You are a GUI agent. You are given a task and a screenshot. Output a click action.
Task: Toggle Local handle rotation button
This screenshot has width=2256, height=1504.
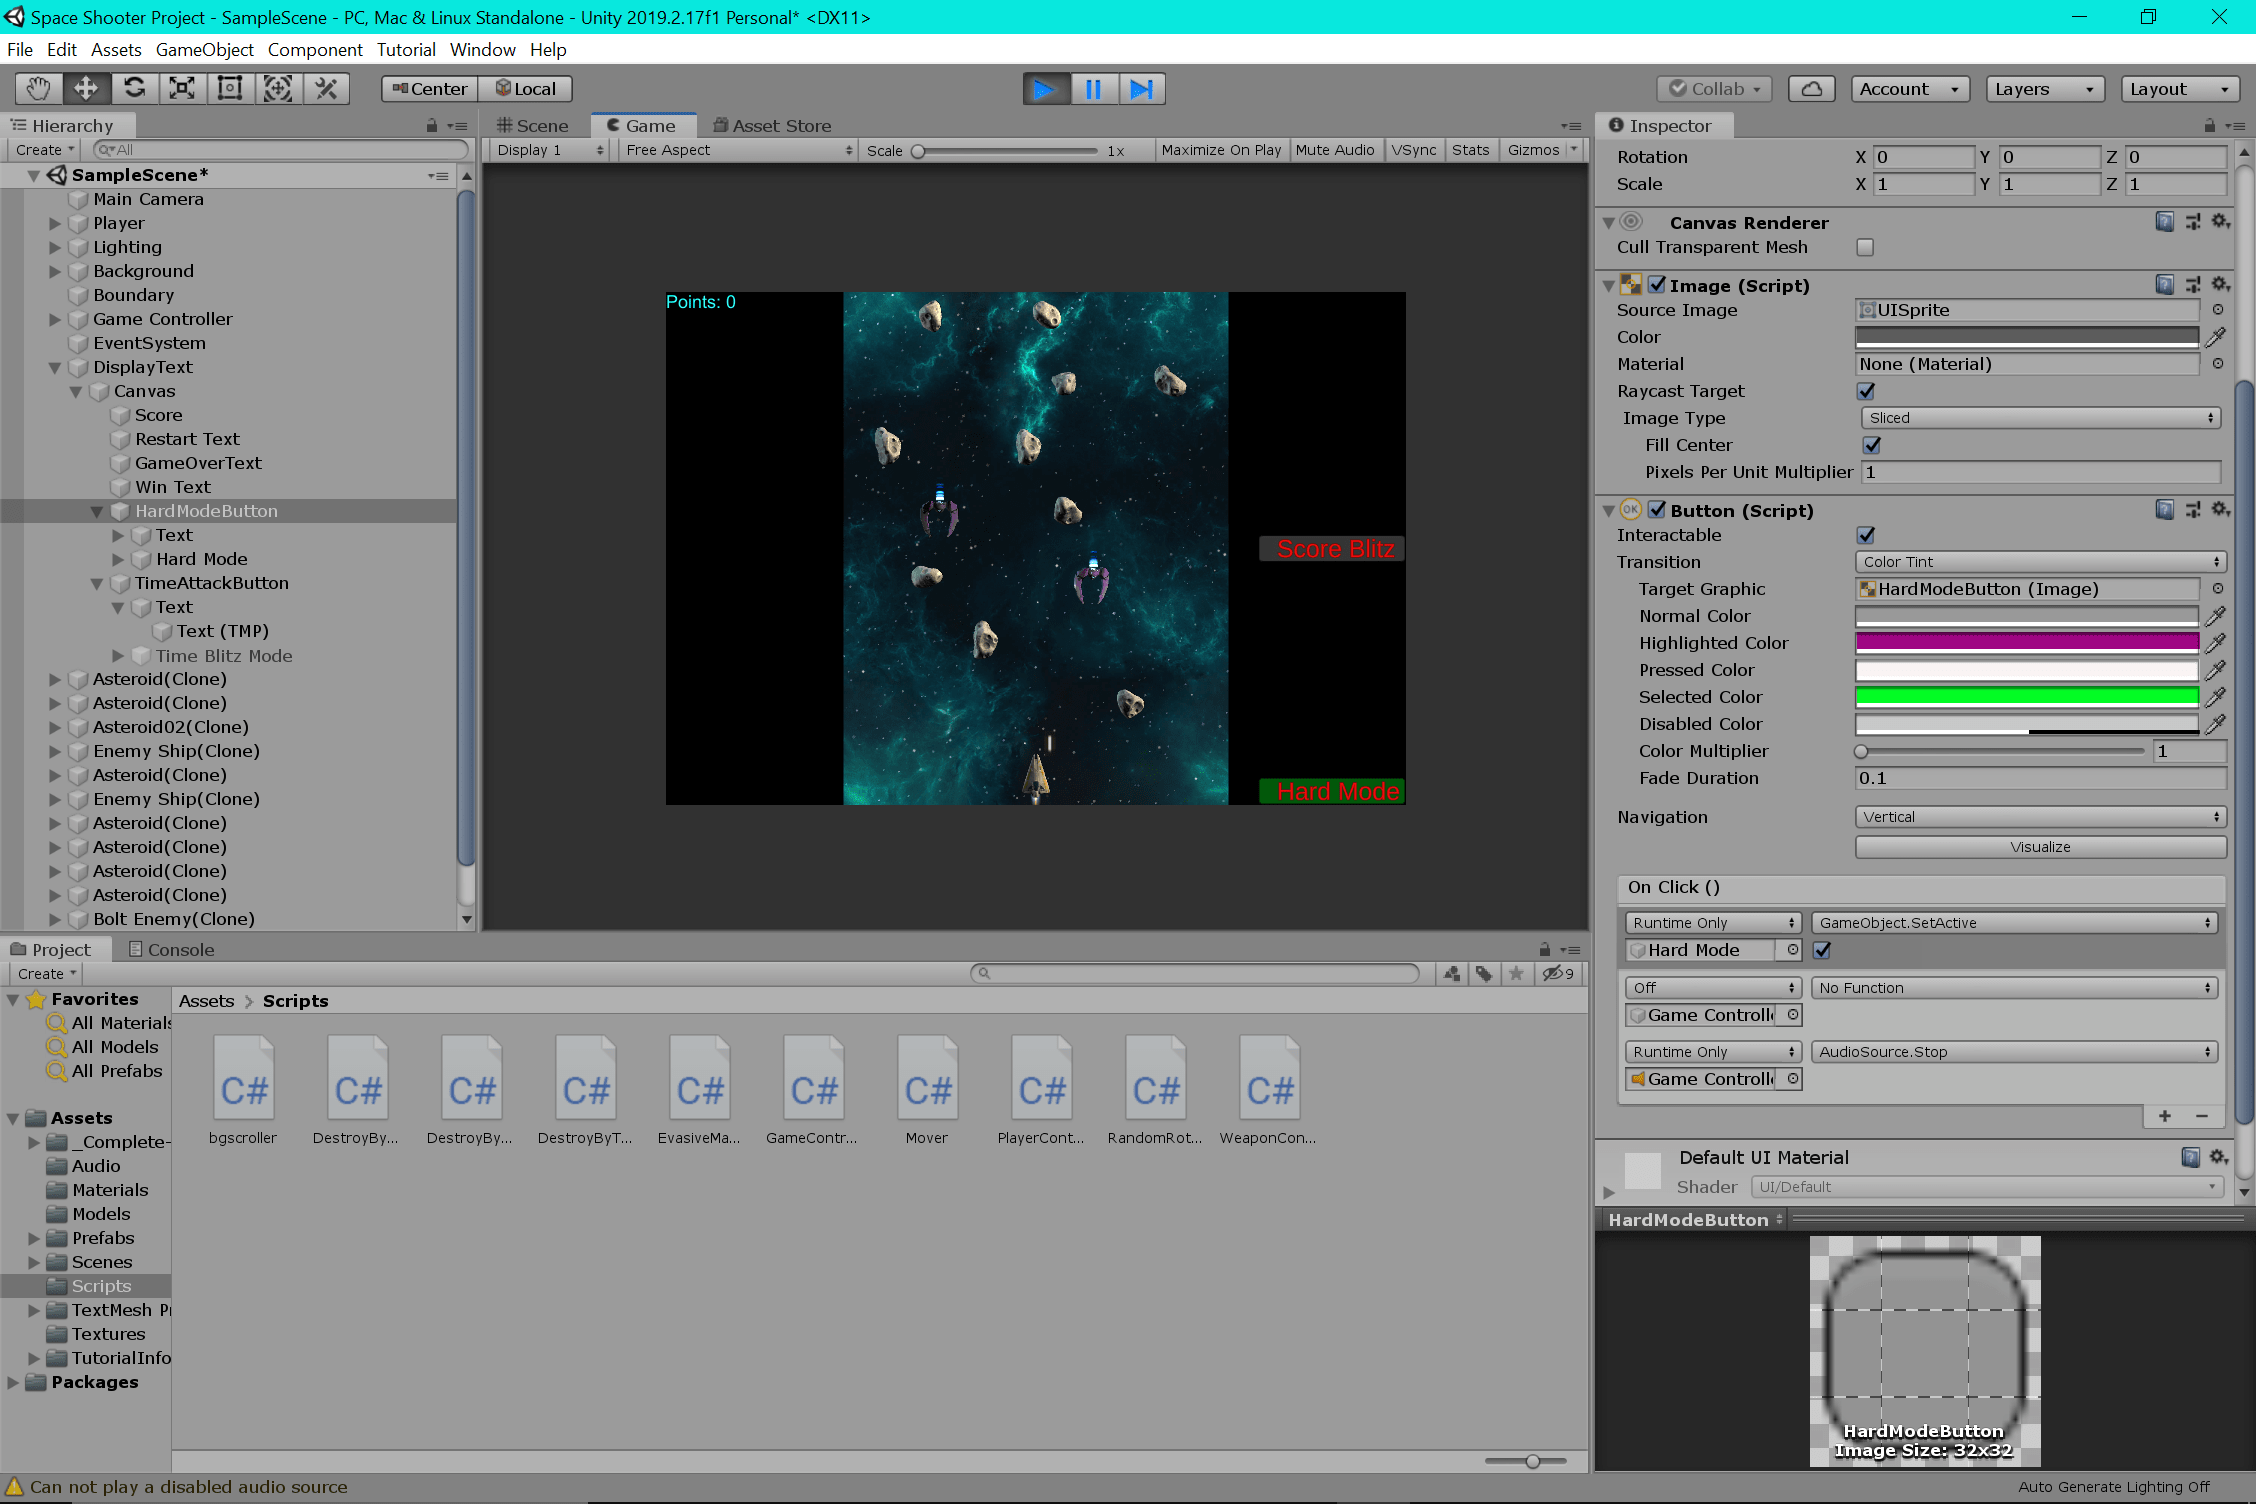526,89
